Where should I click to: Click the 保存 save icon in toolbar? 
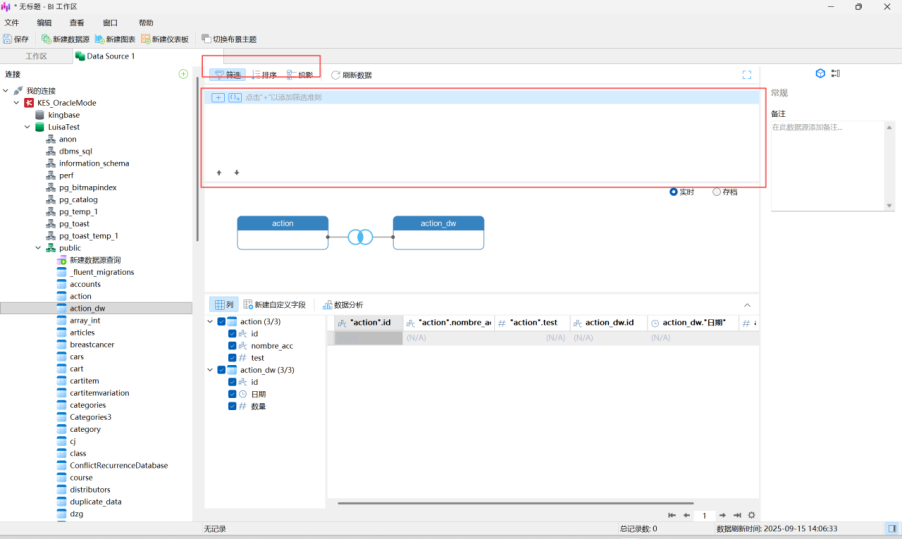[x=8, y=39]
